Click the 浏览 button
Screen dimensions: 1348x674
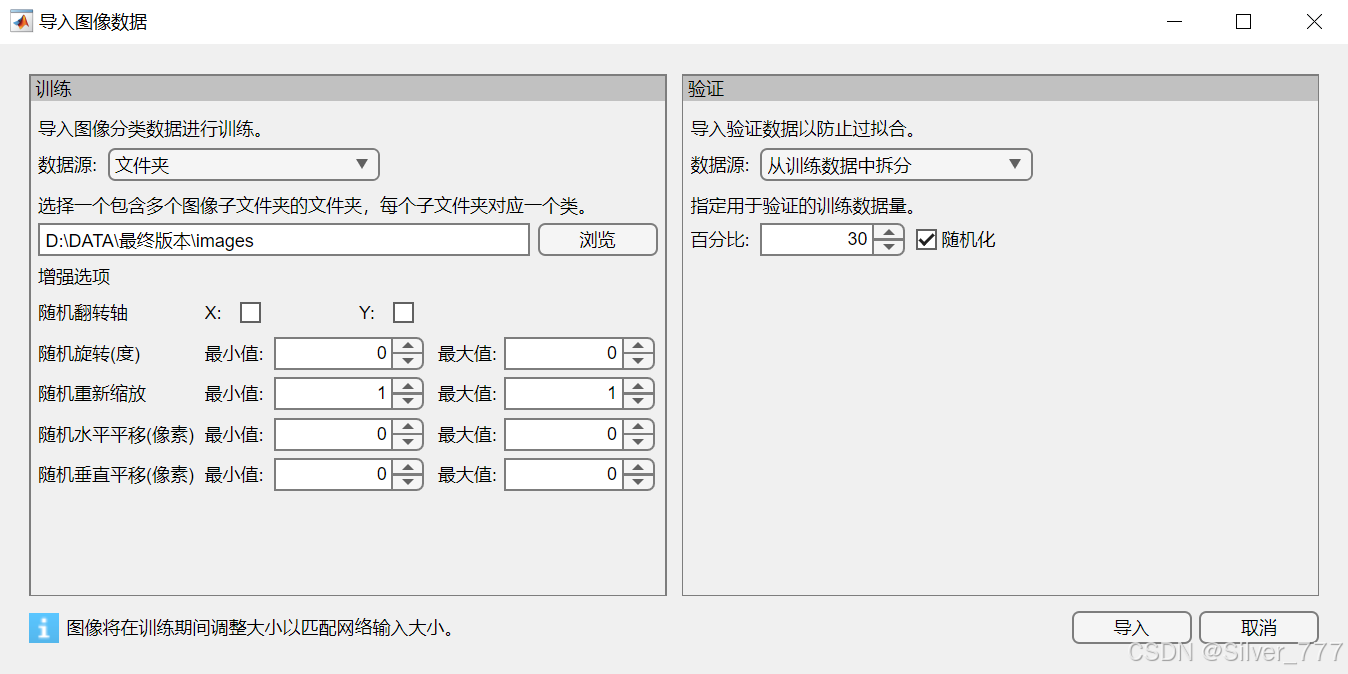click(598, 240)
